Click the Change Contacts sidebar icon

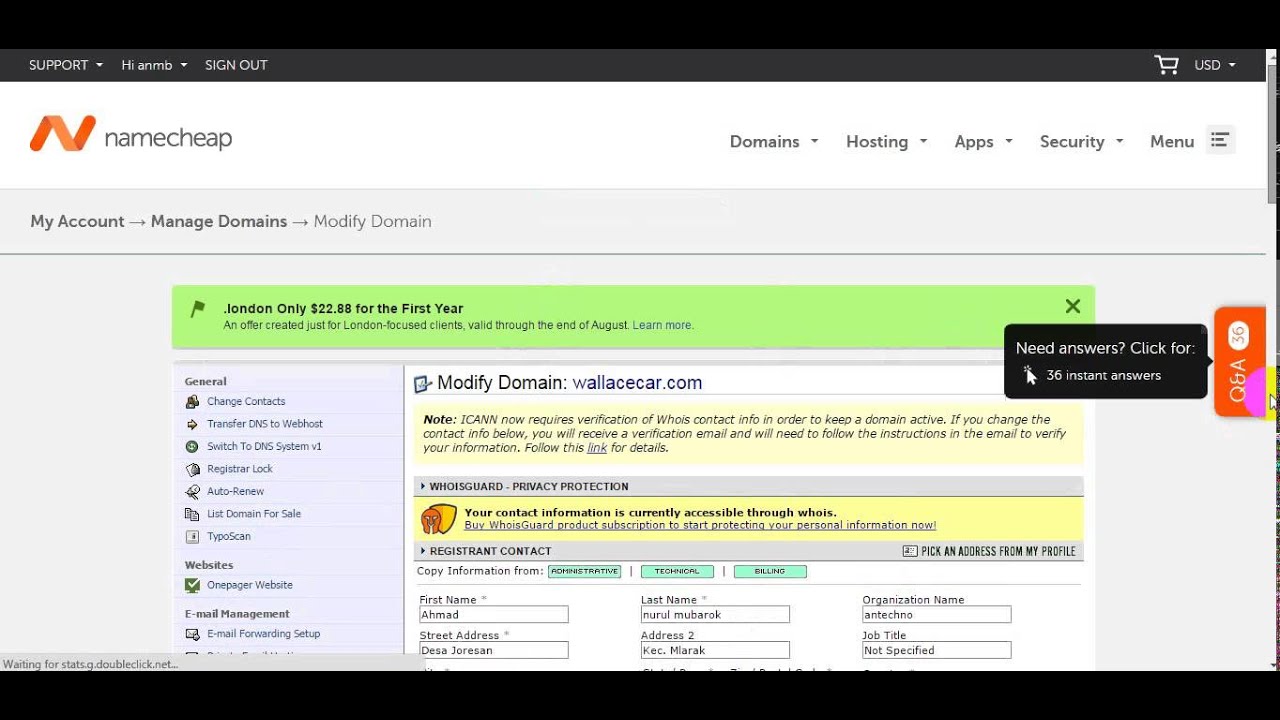(x=192, y=402)
